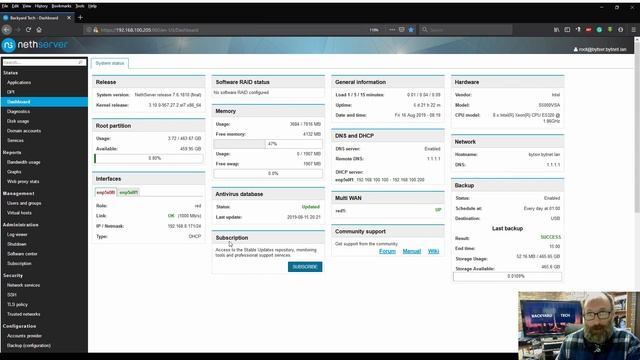Open the page actions three-dot menu
The image size is (640, 360).
[392, 30]
